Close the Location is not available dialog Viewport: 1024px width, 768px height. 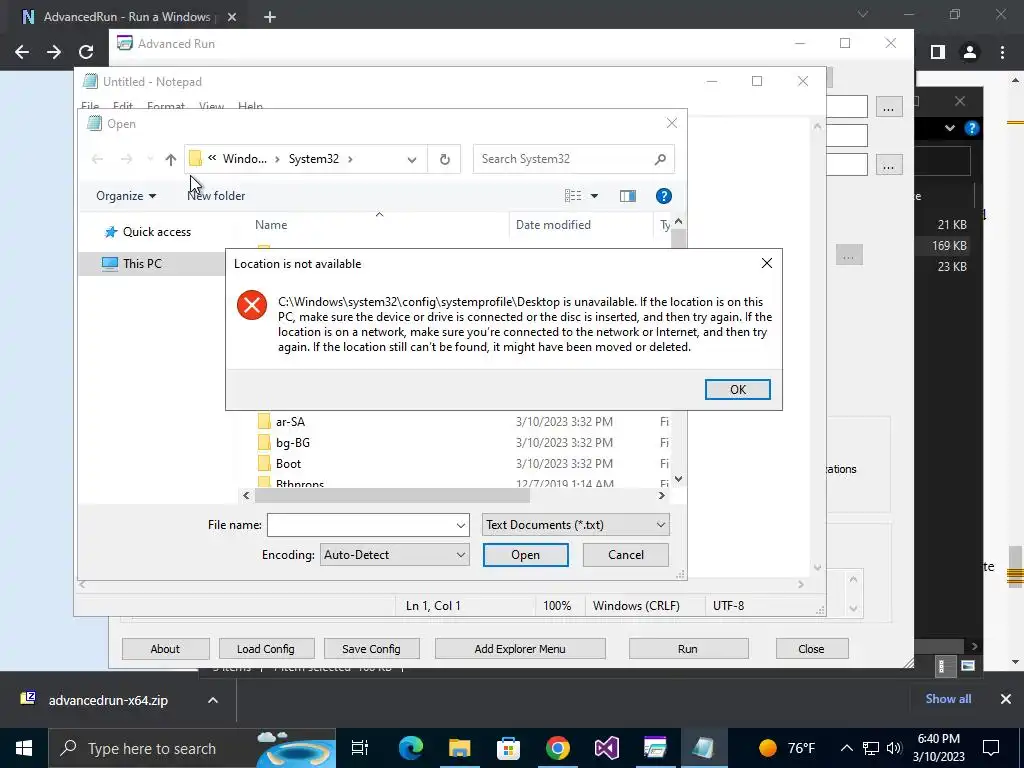pyautogui.click(x=767, y=263)
